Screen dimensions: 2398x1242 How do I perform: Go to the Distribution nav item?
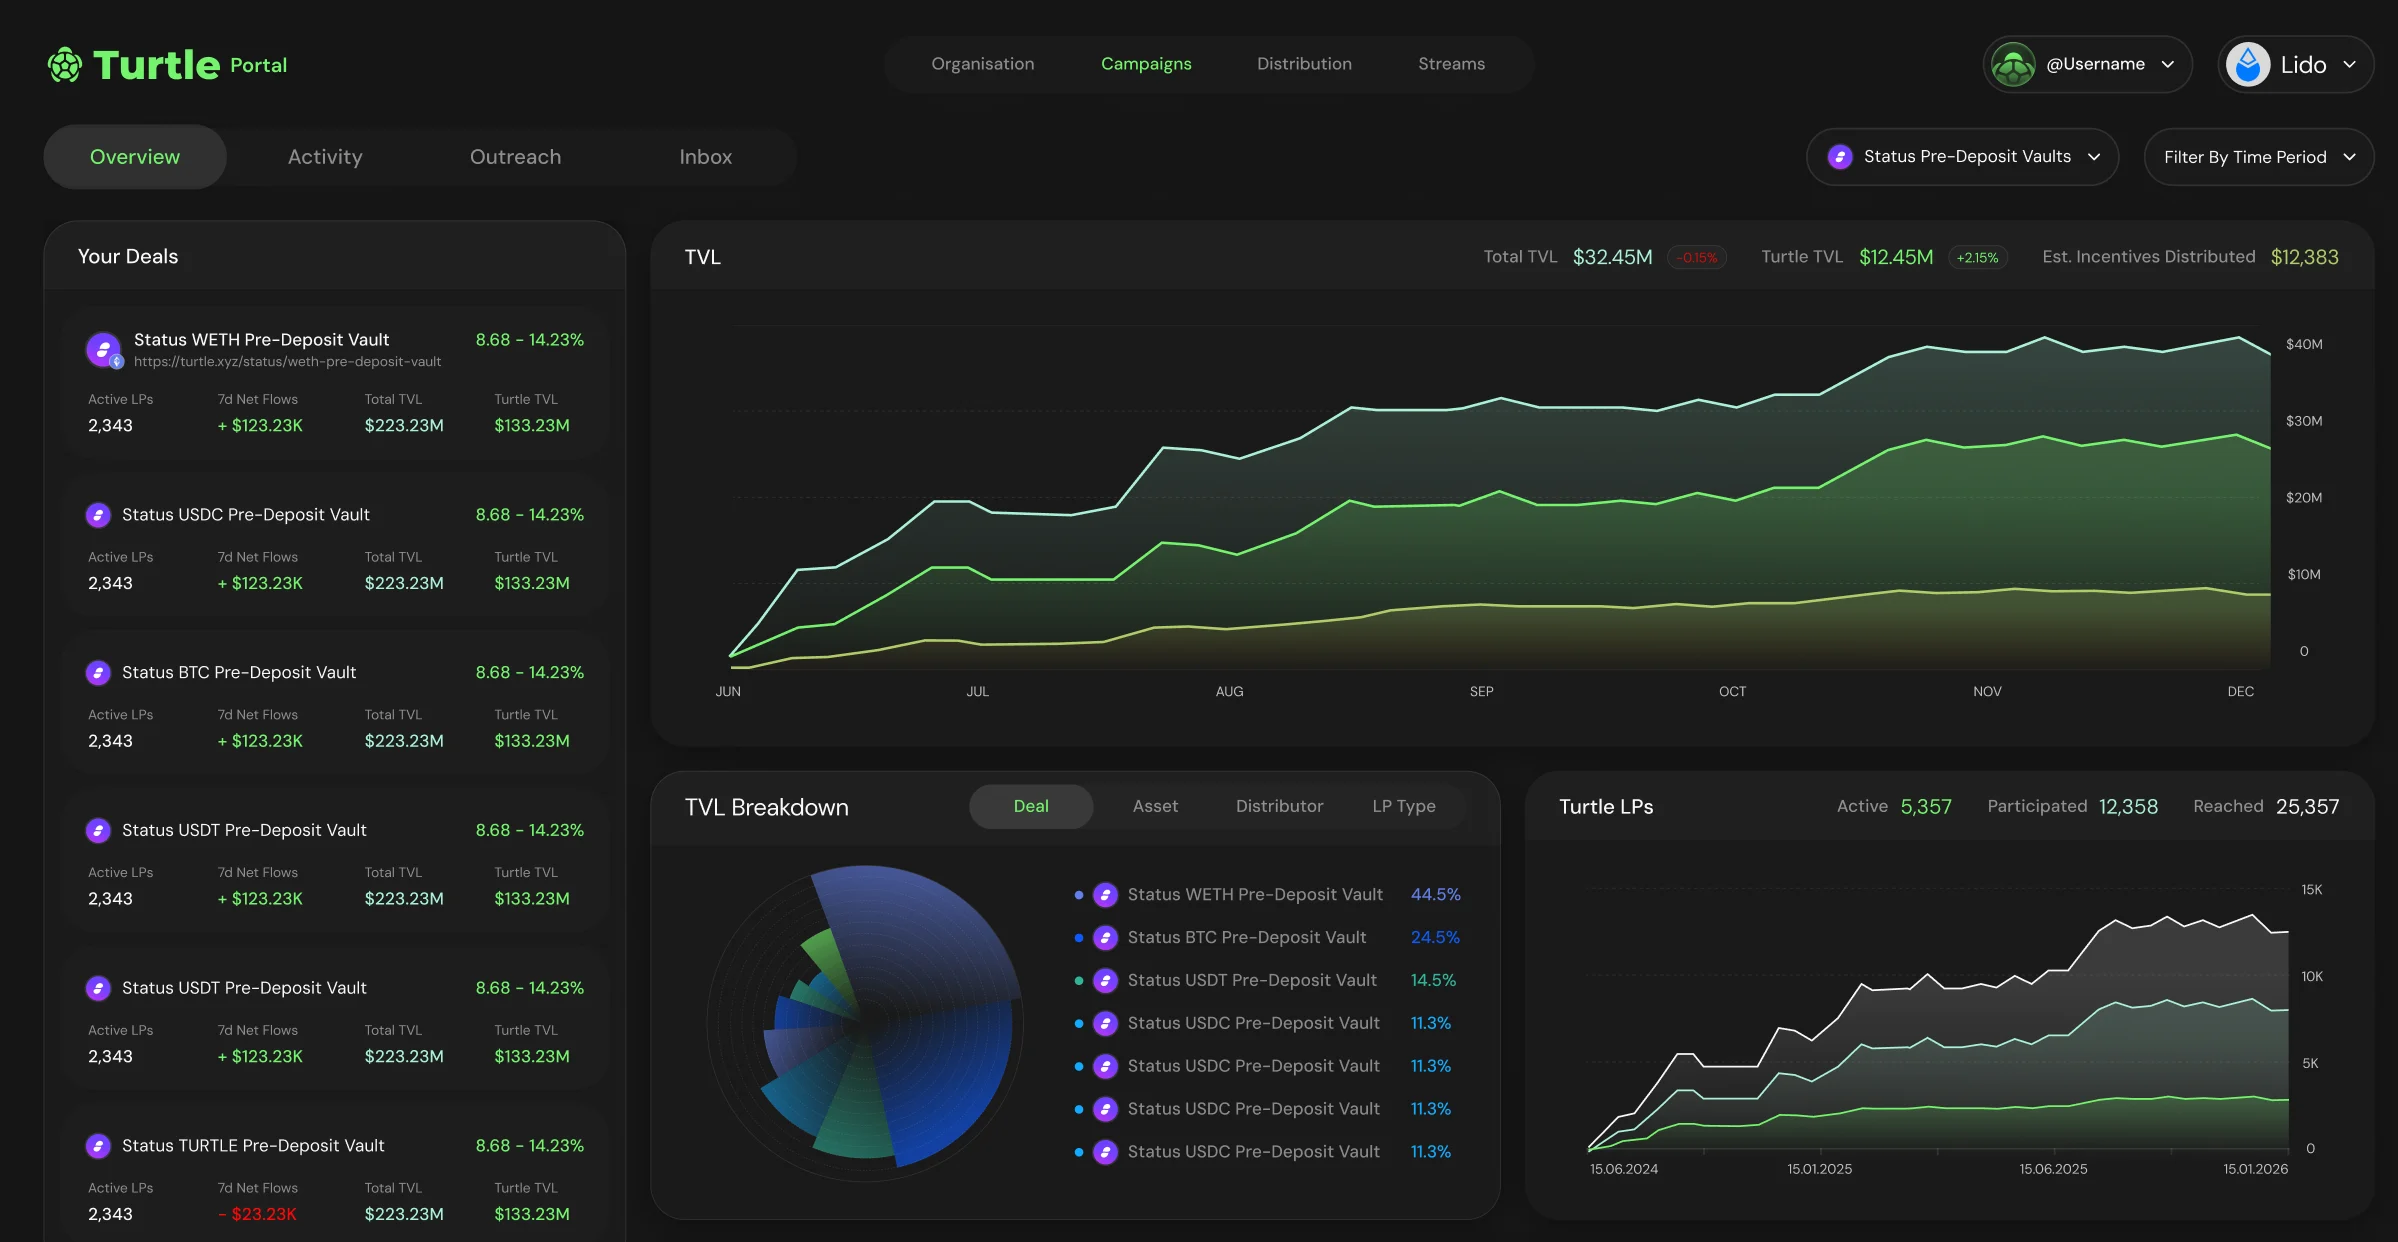(1304, 64)
